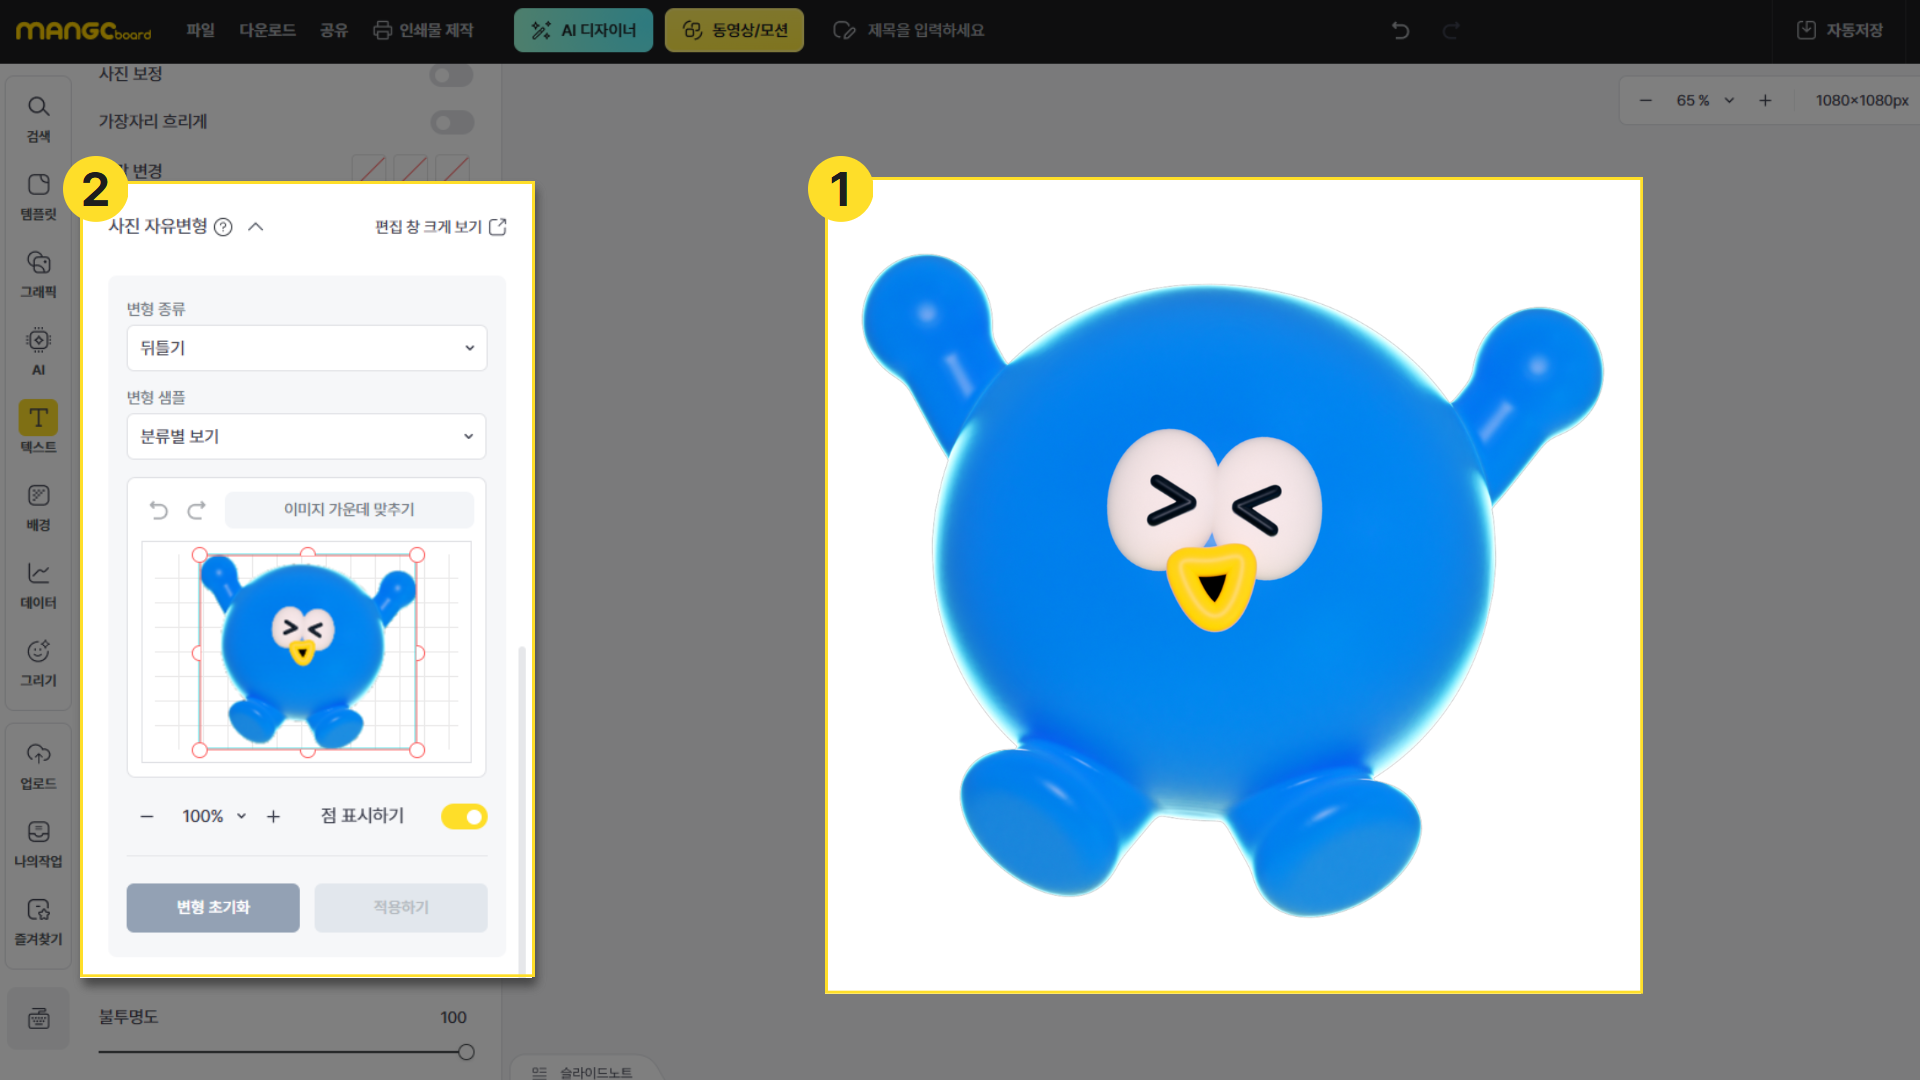The height and width of the screenshot is (1080, 1920).
Task: Select the 텍스트 text tool icon
Action: [x=38, y=427]
